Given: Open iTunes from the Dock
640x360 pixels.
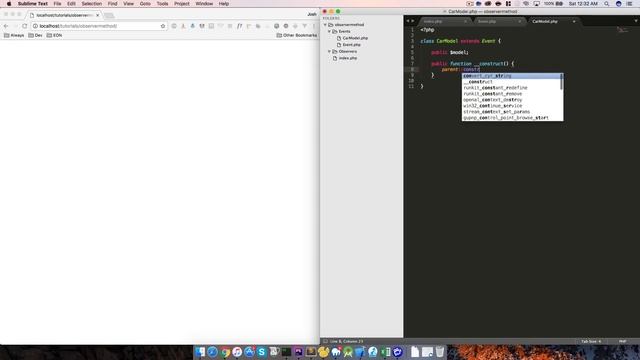Looking at the screenshot, I should (x=237, y=352).
